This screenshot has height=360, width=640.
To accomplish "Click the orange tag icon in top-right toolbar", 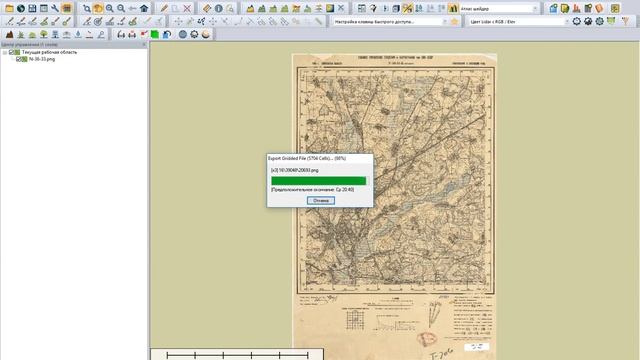I will click(599, 8).
